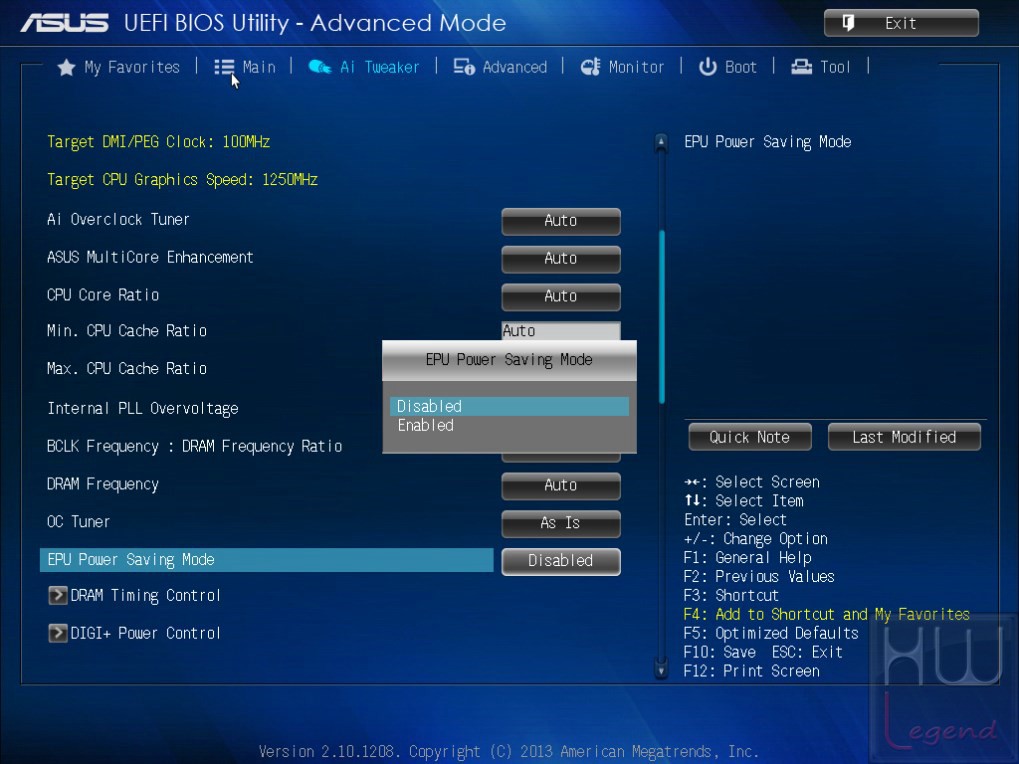Screen dimensions: 1019x764
Task: Click the Main tab list icon
Action: pyautogui.click(x=224, y=67)
